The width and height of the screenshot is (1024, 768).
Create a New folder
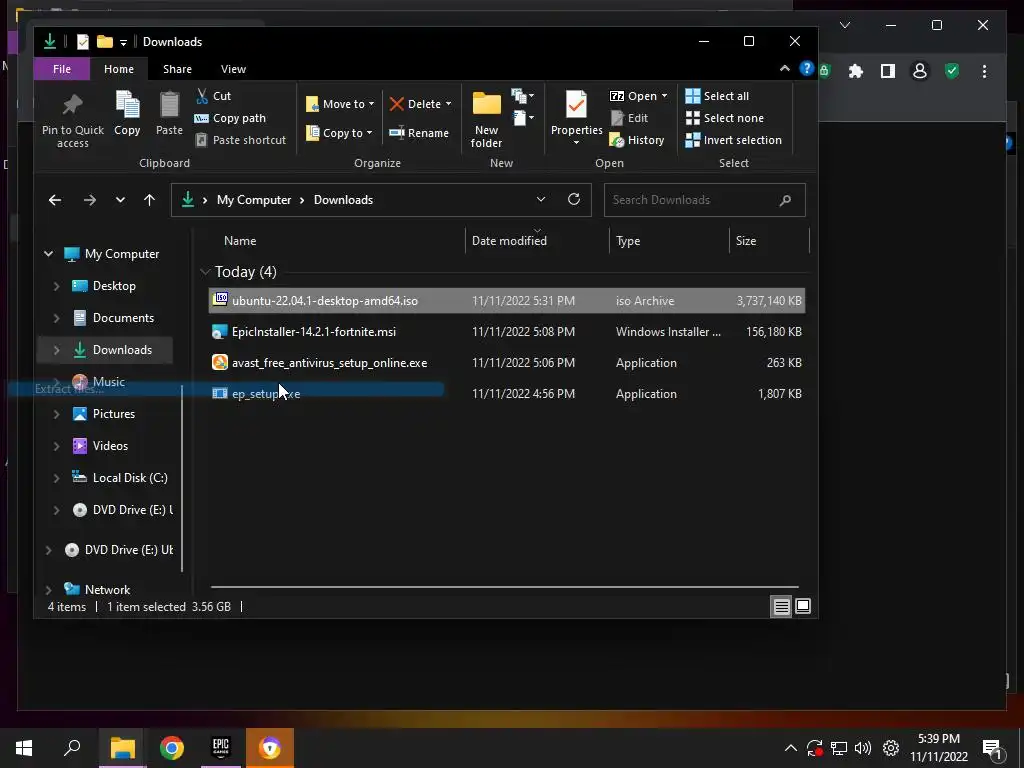[487, 120]
